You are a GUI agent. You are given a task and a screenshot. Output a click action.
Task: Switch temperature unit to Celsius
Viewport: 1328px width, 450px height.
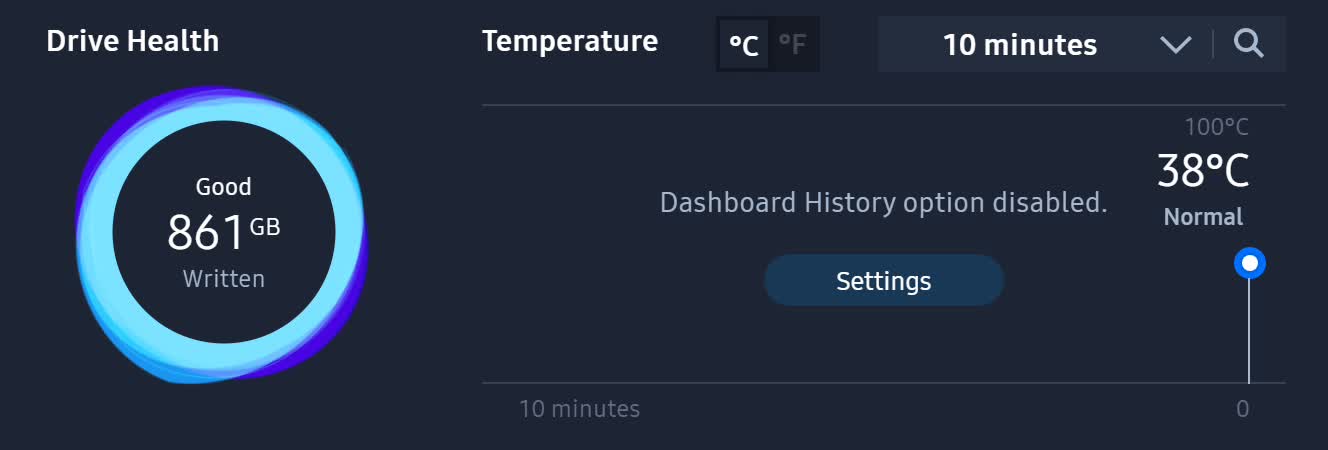coord(743,45)
